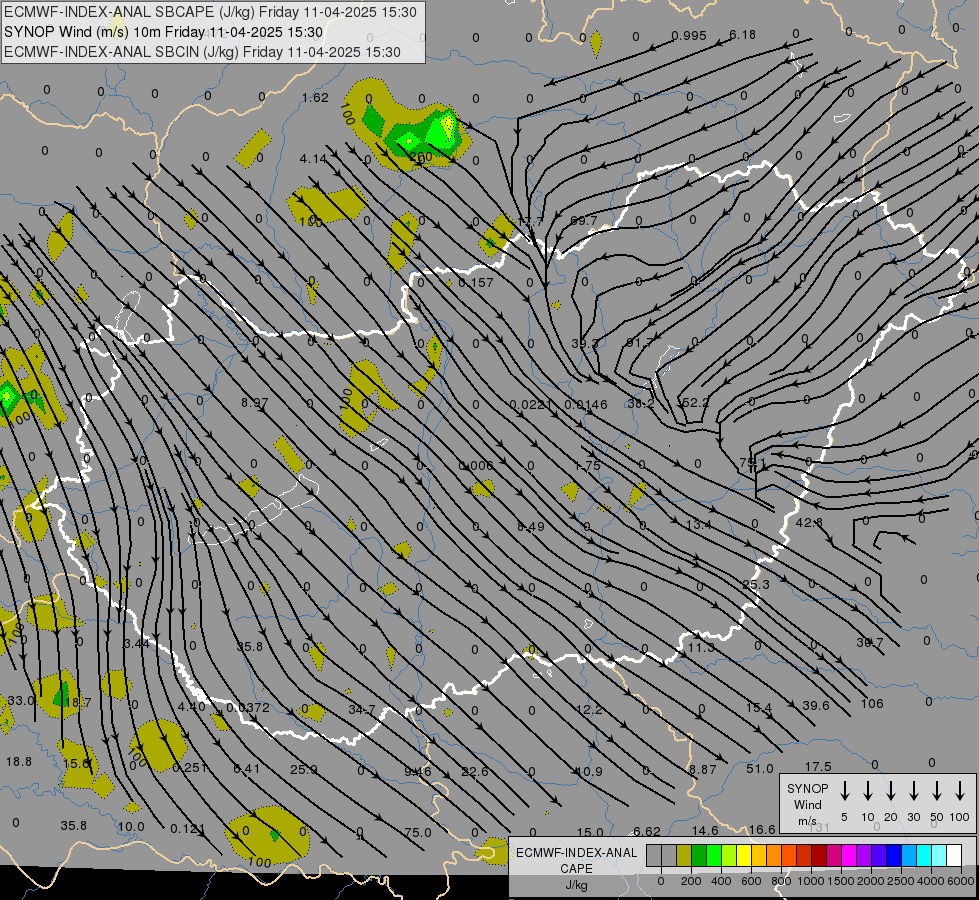
Task: Click the map value 13.4
Action: (698, 524)
